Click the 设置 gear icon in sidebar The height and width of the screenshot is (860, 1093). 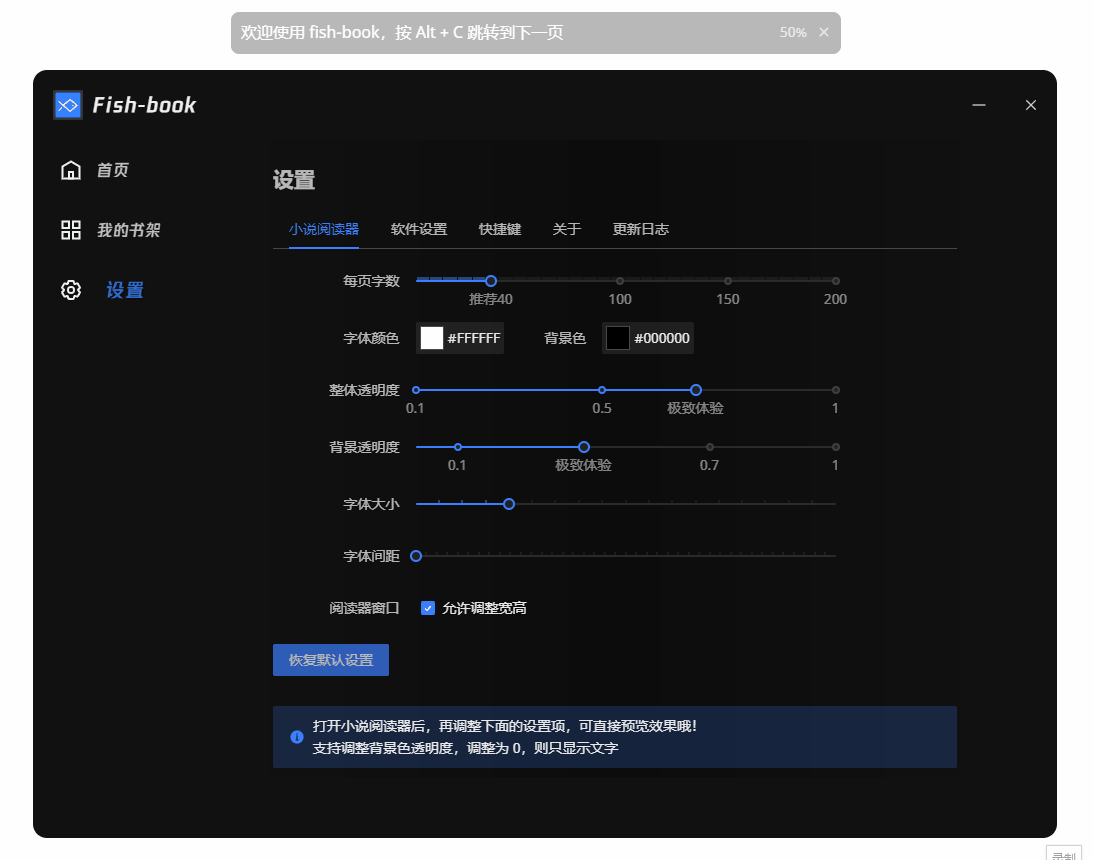pyautogui.click(x=70, y=290)
